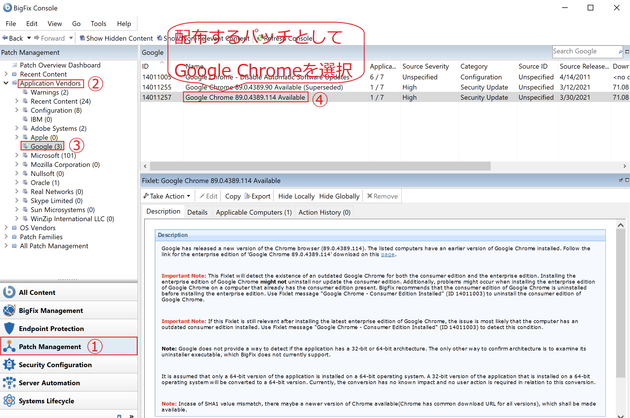Expand the OS Vendors node

coord(6,227)
